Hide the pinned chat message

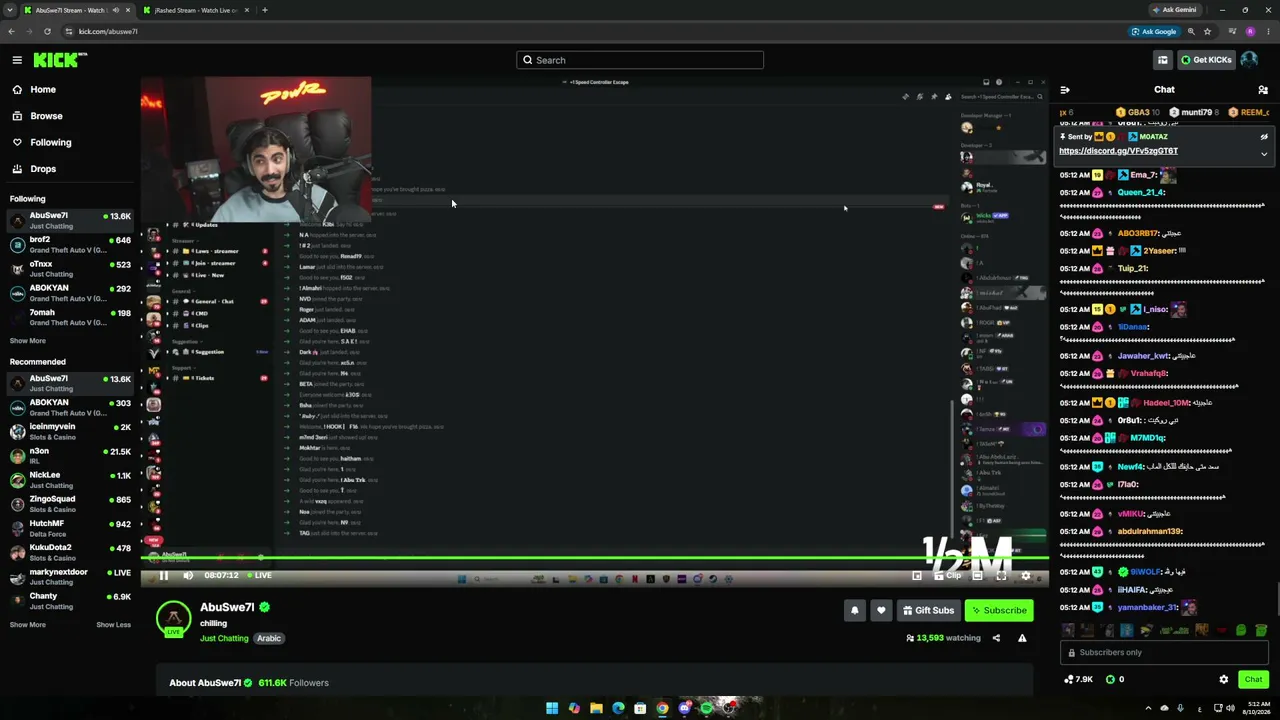pyautogui.click(x=1264, y=137)
